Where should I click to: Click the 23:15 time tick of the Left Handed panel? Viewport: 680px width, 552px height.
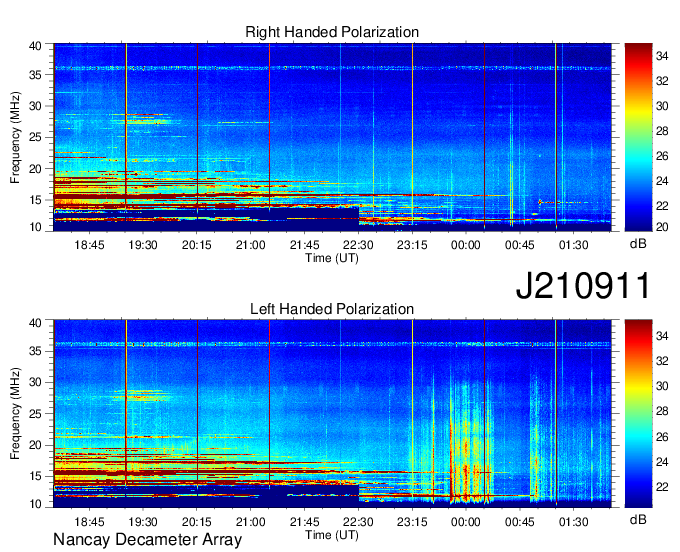point(412,521)
